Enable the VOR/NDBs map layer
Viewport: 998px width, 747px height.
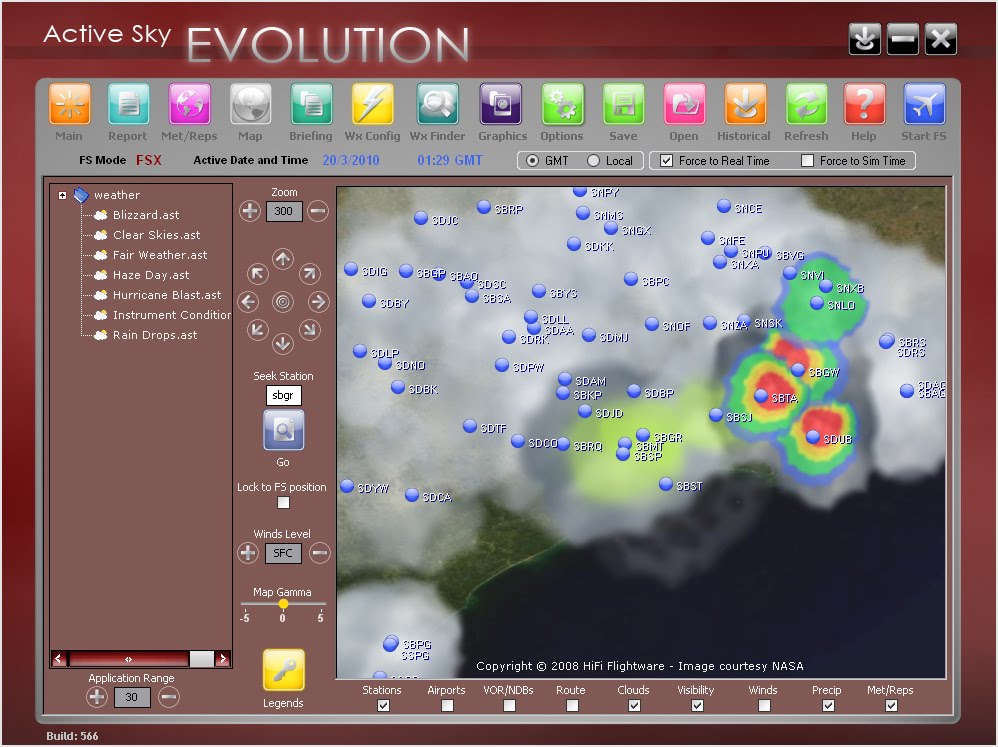tap(509, 705)
